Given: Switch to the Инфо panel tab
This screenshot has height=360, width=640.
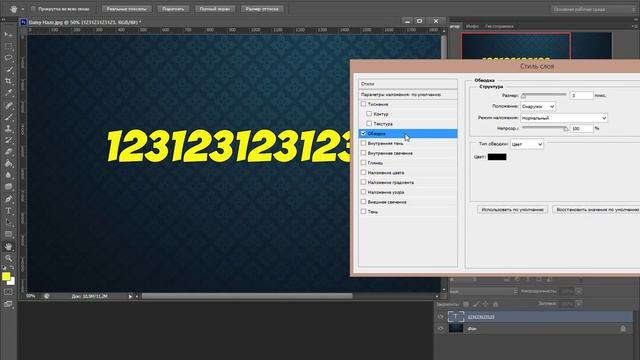Looking at the screenshot, I should [x=472, y=26].
